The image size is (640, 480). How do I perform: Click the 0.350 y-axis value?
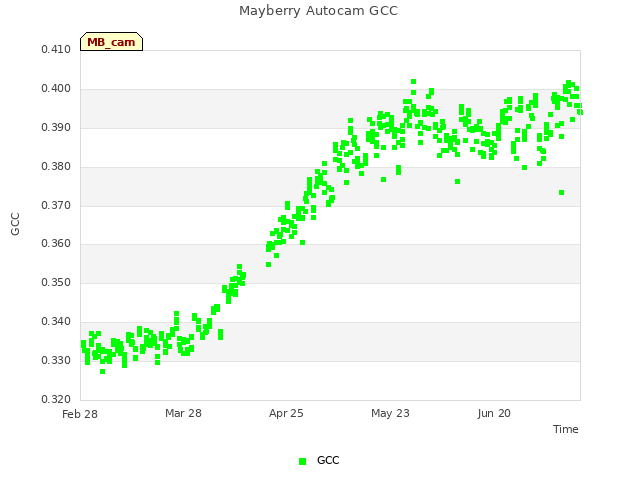point(56,282)
